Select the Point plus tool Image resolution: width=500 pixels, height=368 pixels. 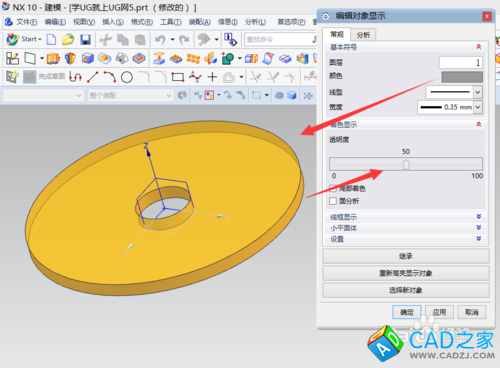click(x=212, y=77)
